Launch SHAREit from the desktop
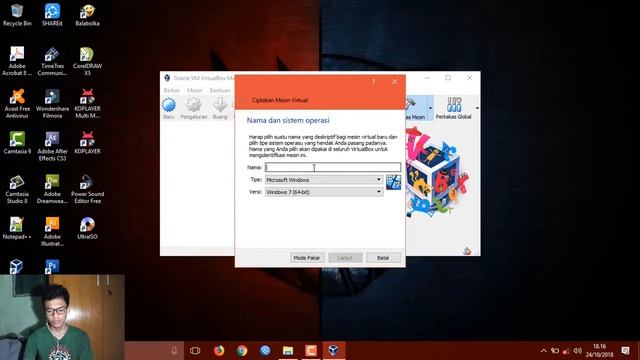Image resolution: width=640 pixels, height=360 pixels. tap(52, 15)
